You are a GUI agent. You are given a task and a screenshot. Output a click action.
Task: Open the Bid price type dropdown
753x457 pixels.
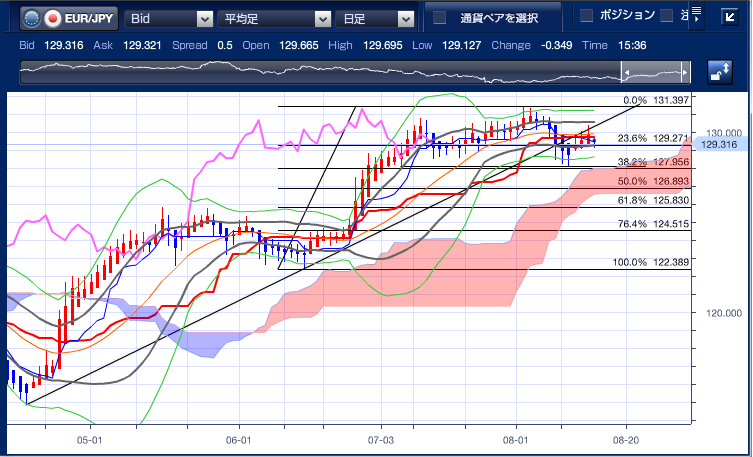[x=169, y=19]
